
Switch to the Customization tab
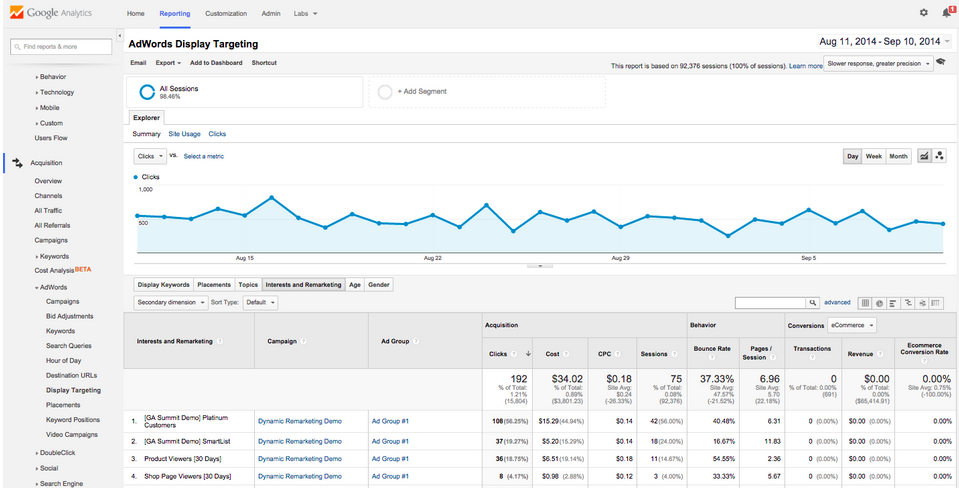coord(226,14)
